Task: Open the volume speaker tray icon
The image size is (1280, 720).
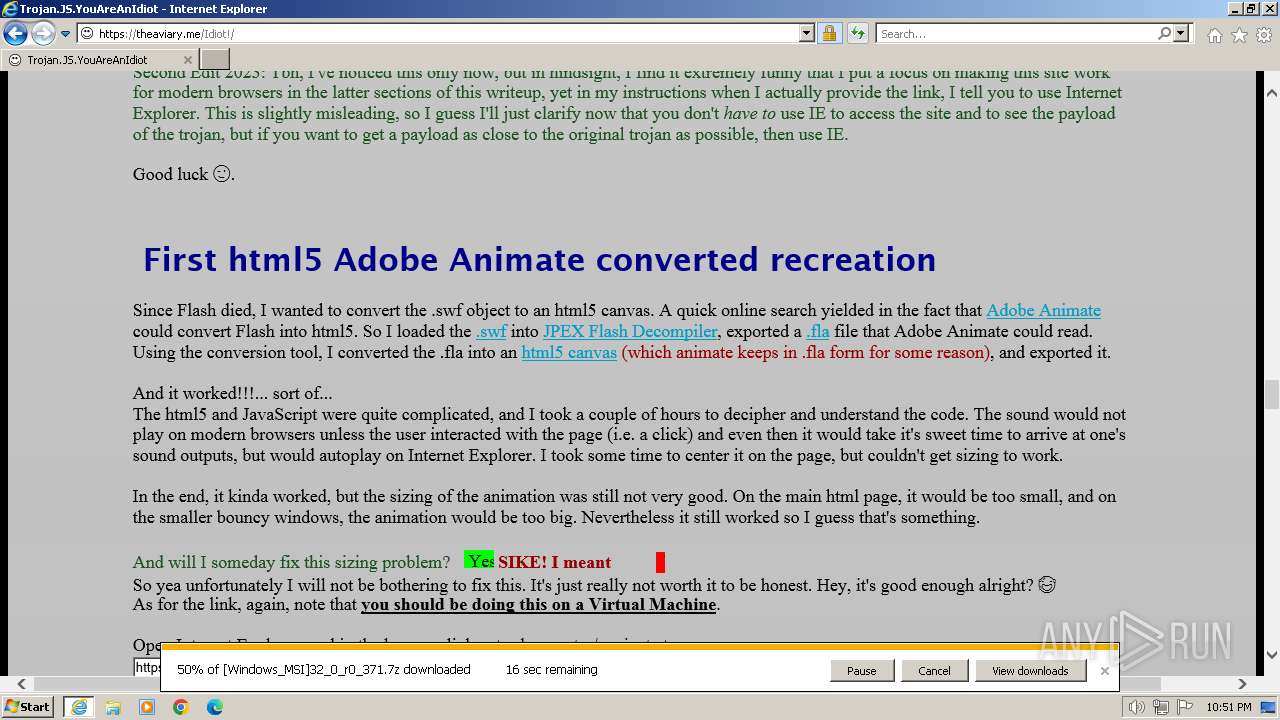Action: pos(1137,708)
